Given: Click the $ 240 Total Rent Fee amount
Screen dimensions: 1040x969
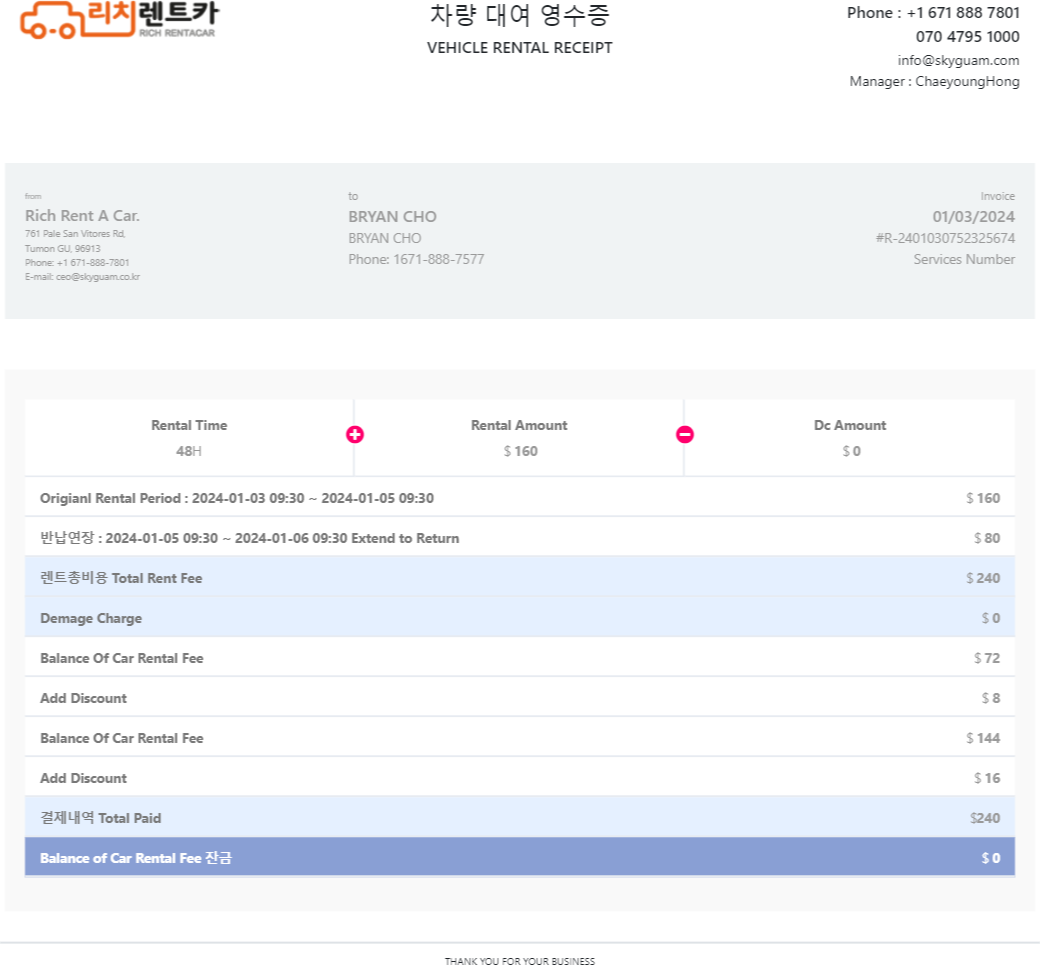Looking at the screenshot, I should pyautogui.click(x=983, y=578).
